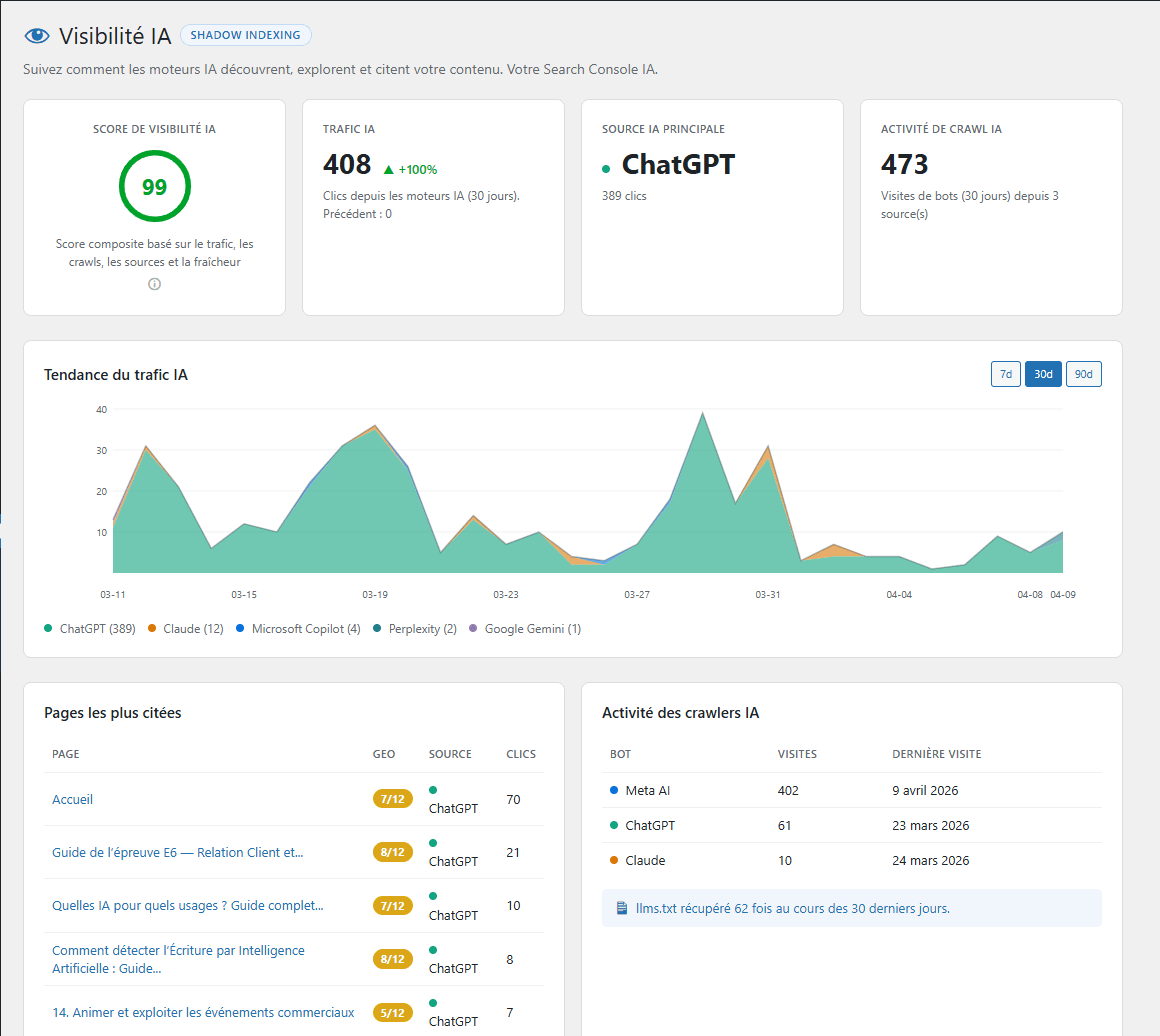
Task: Click the GEO column header
Action: 384,754
